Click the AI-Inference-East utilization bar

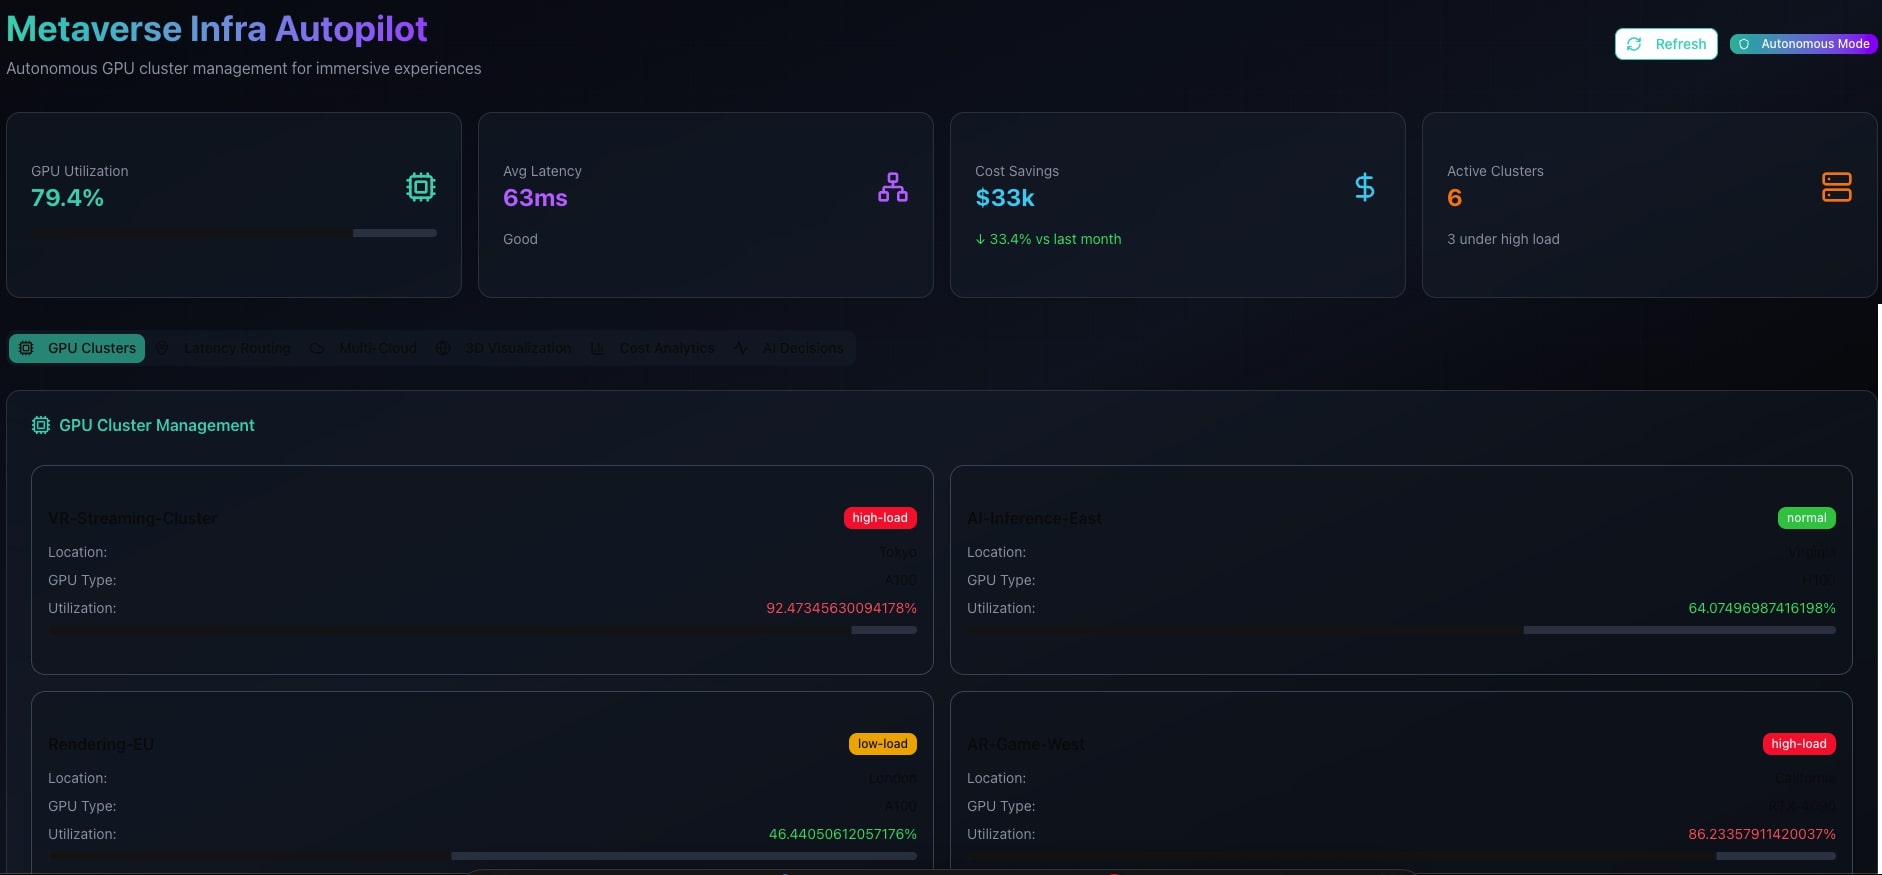point(1401,630)
